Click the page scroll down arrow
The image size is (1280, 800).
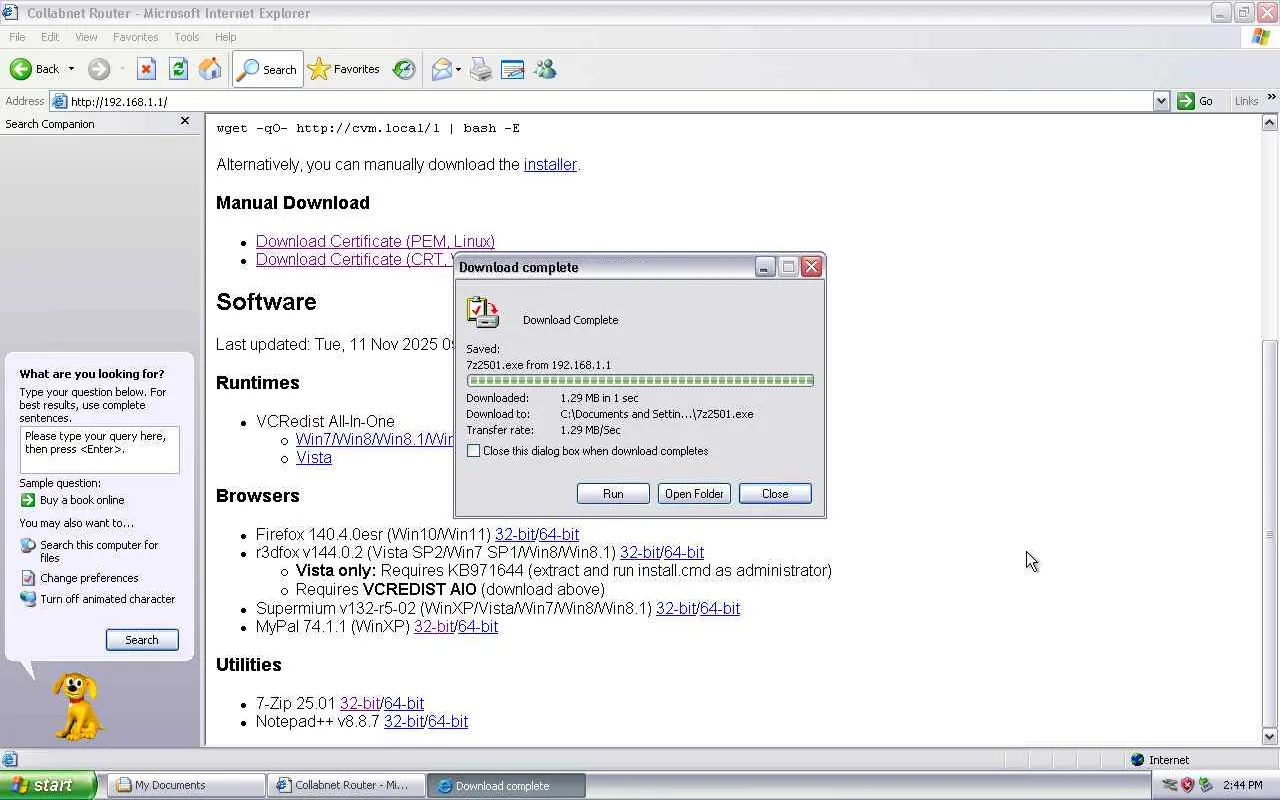[1270, 737]
